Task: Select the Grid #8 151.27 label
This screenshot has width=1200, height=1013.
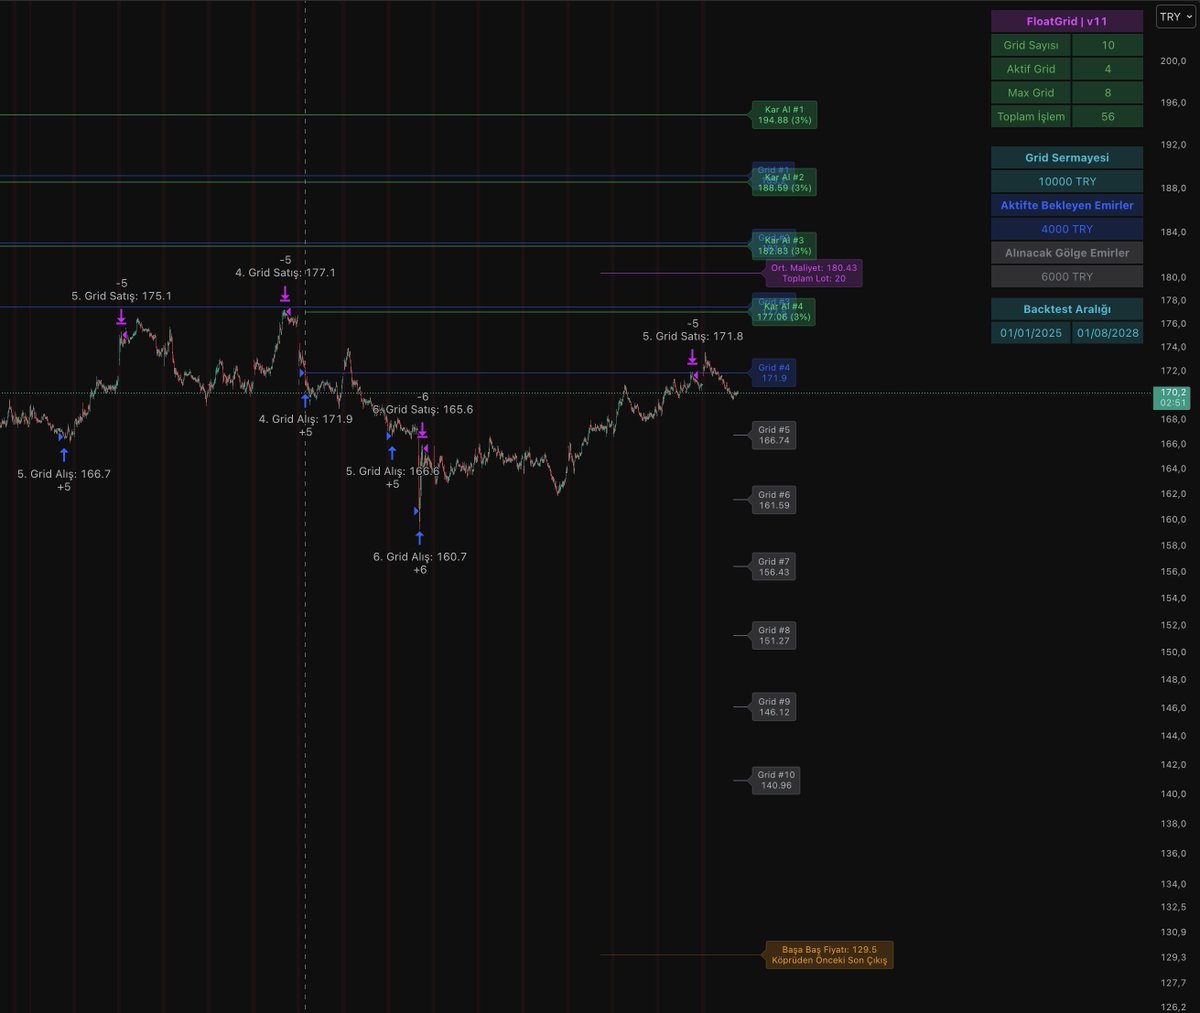Action: (774, 636)
